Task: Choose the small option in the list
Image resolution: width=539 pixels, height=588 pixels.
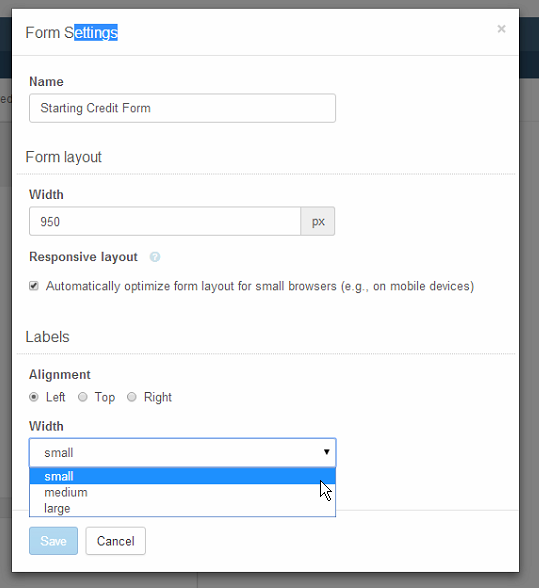Action: click(x=182, y=476)
